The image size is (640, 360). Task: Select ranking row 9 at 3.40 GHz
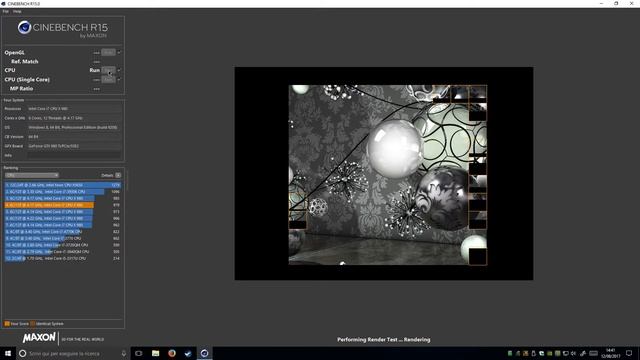point(62,238)
